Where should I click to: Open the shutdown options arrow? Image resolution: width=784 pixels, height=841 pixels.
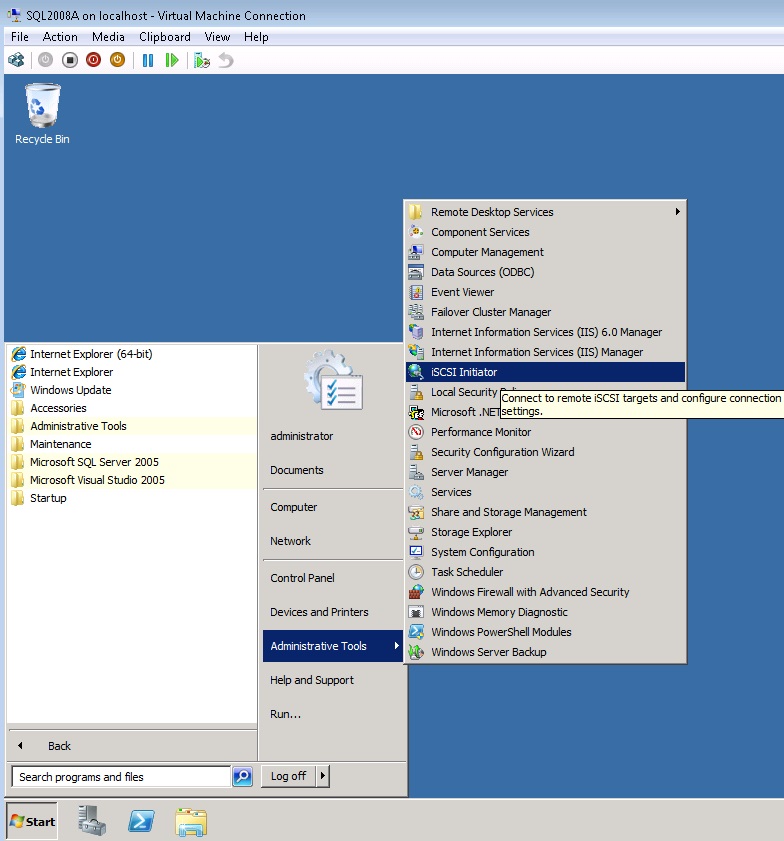[x=322, y=776]
